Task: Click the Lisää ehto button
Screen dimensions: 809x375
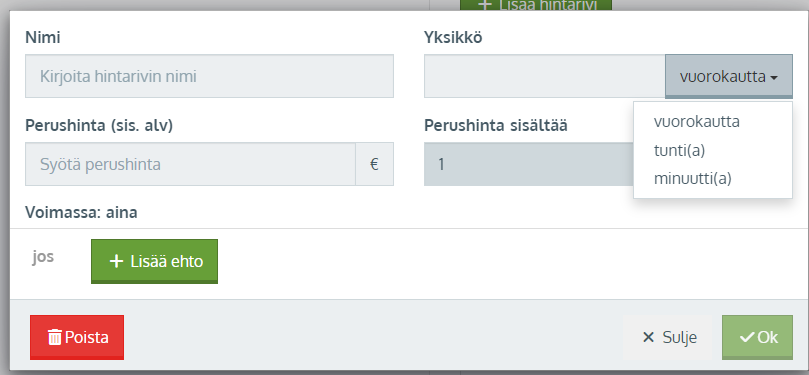Action: click(x=154, y=262)
